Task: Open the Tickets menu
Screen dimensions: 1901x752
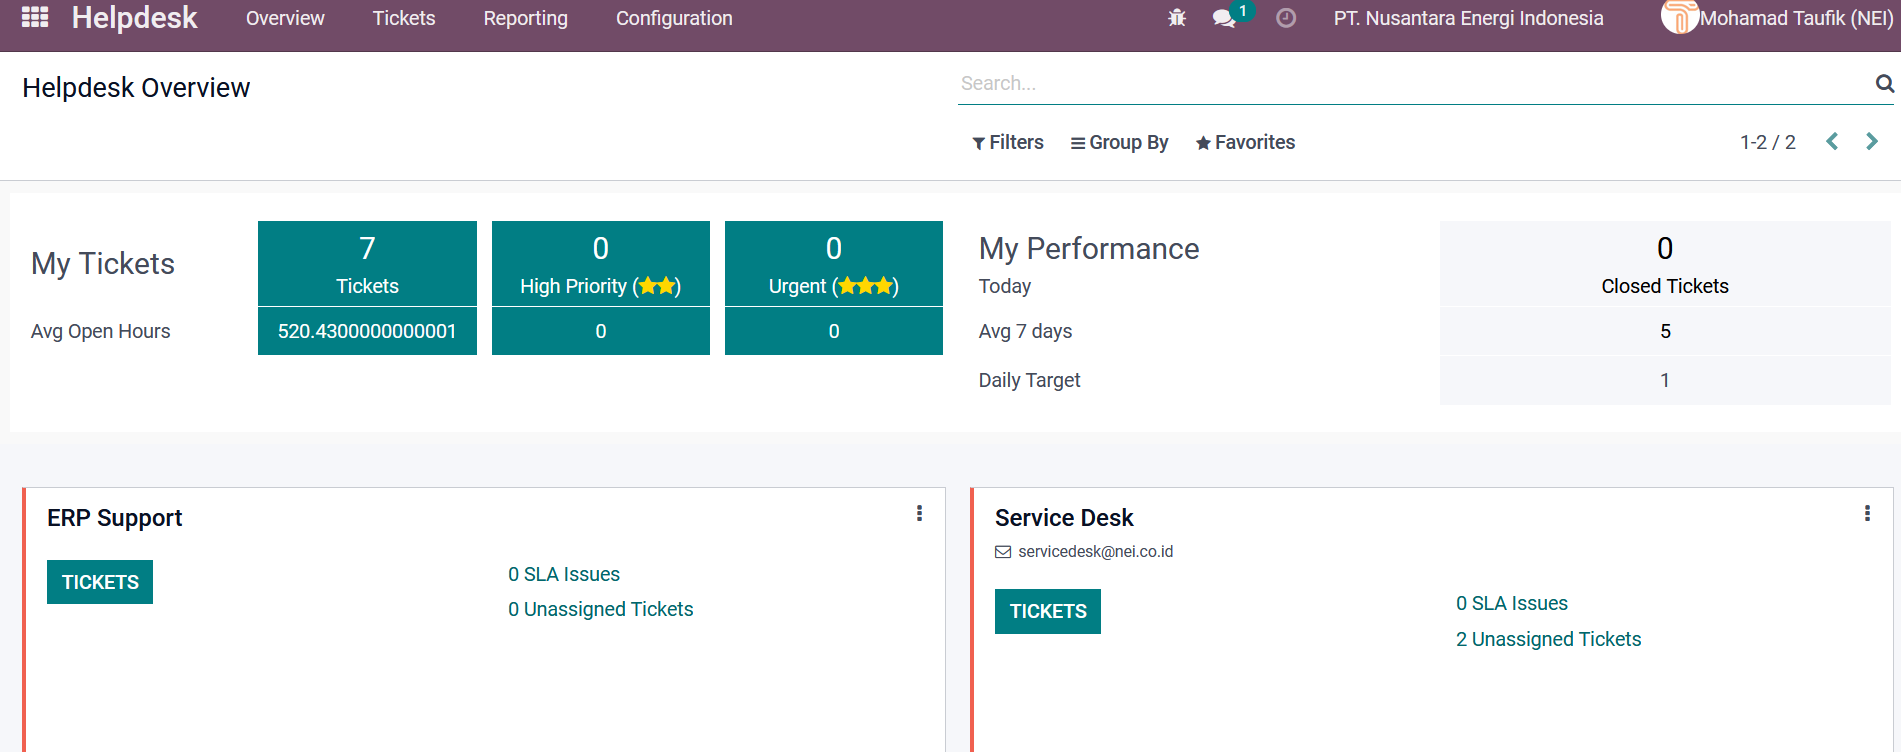Action: tap(404, 18)
